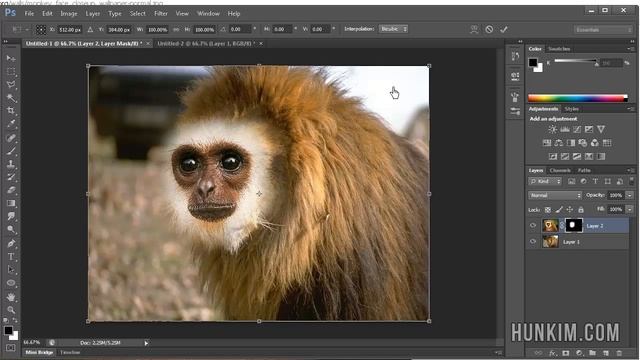The height and width of the screenshot is (360, 640).
Task: Toggle lock transparent pixels
Action: pos(548,210)
